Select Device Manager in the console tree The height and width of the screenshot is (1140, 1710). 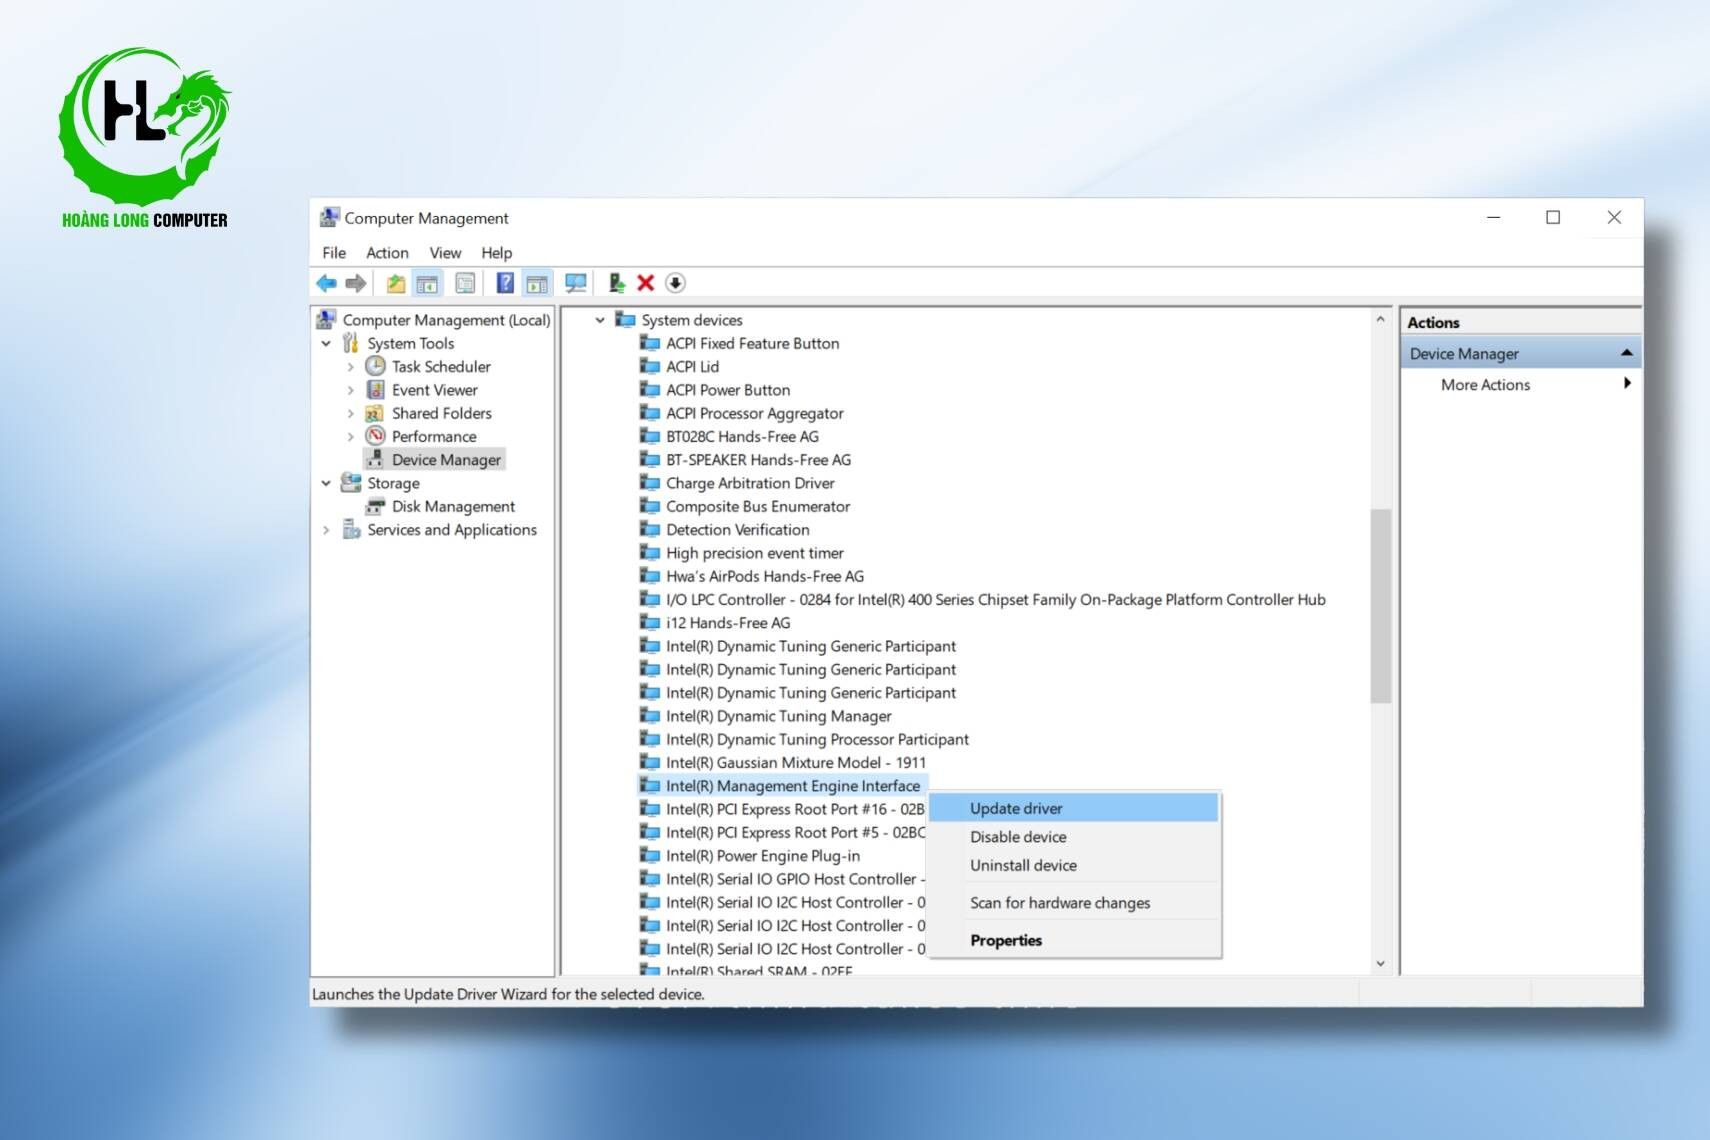(x=446, y=460)
